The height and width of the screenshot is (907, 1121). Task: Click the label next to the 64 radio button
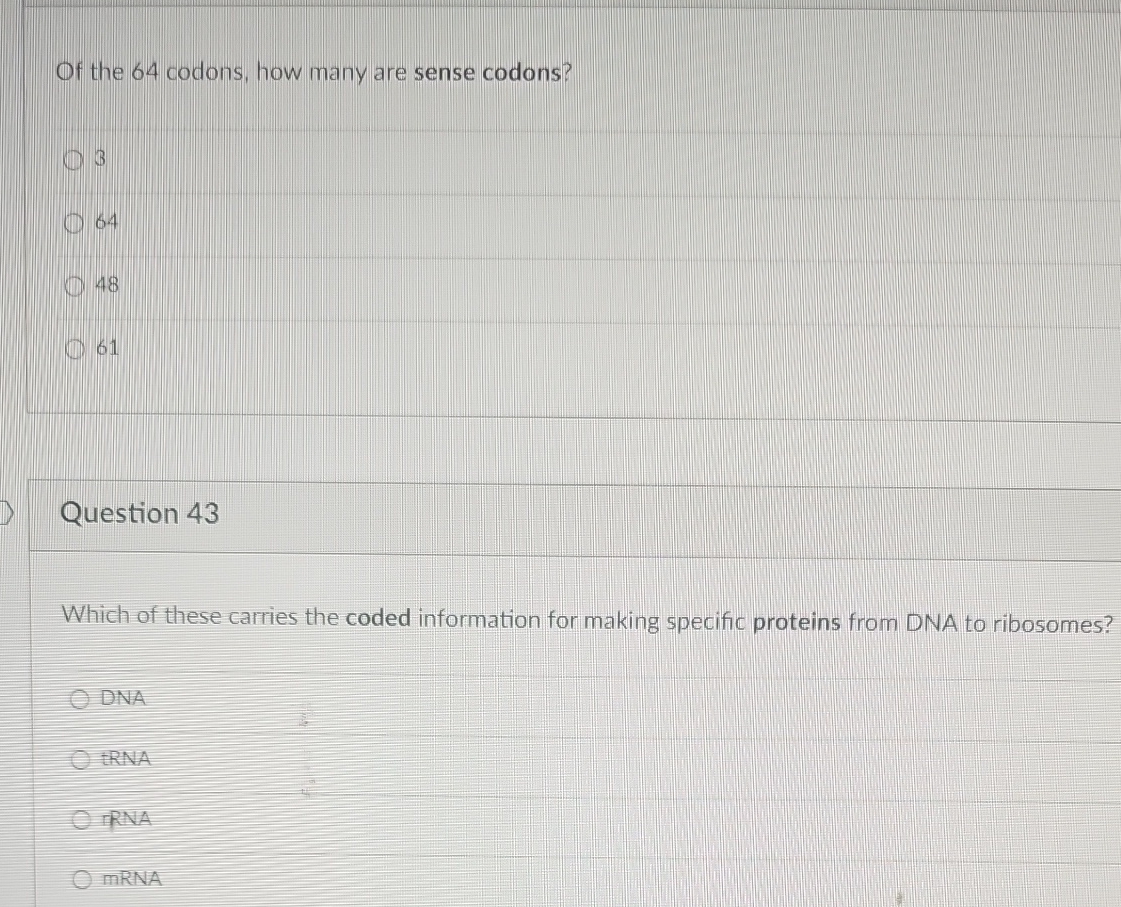(x=107, y=222)
